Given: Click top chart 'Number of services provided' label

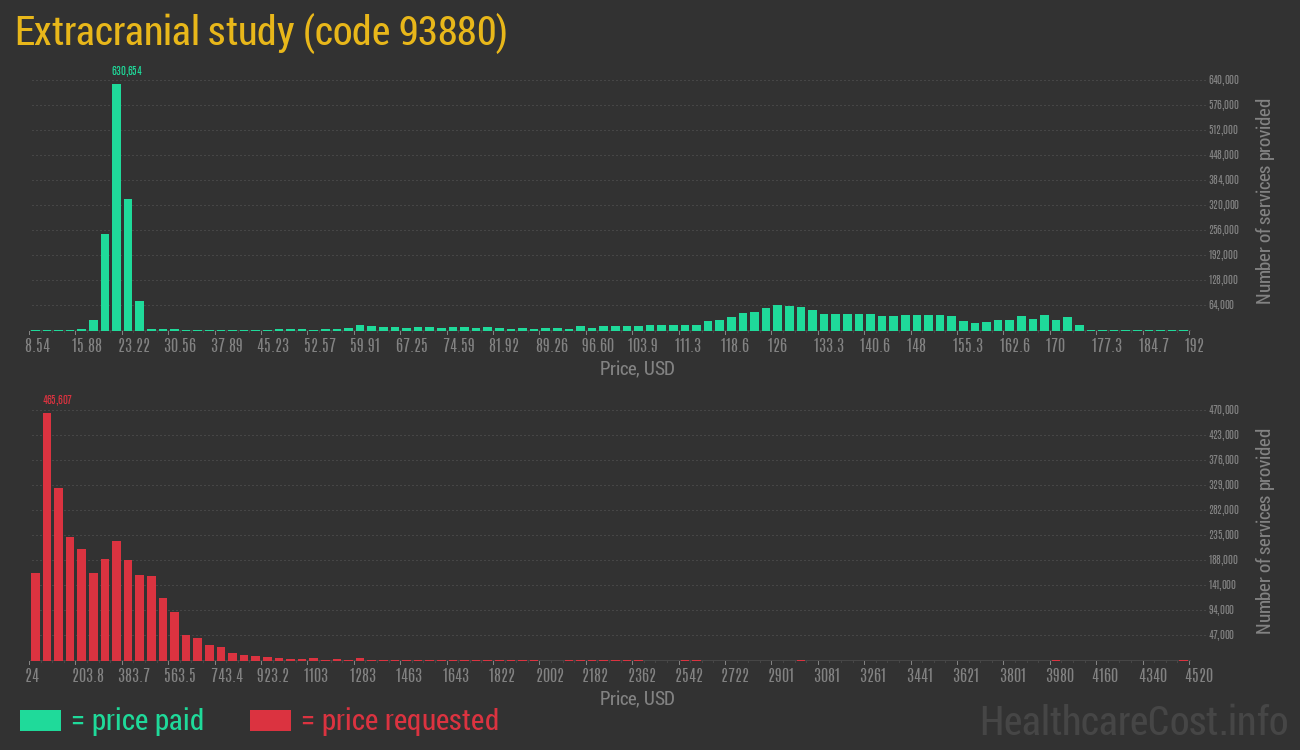Looking at the screenshot, I should (x=1264, y=201).
